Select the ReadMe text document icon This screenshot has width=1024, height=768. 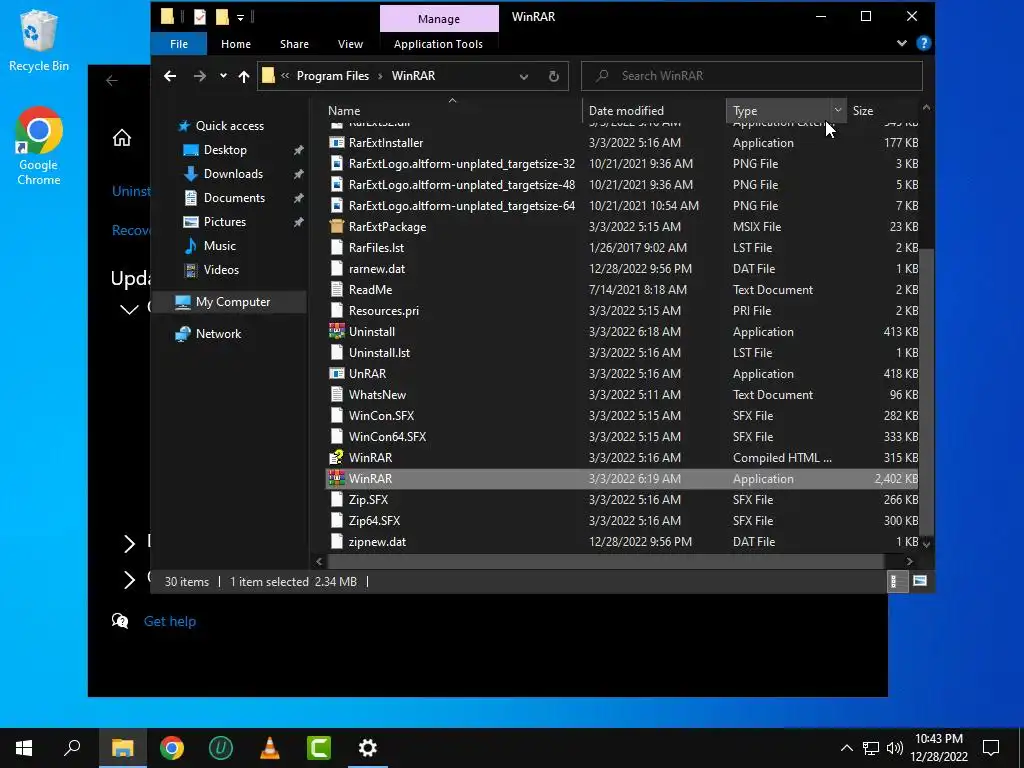[336, 290]
